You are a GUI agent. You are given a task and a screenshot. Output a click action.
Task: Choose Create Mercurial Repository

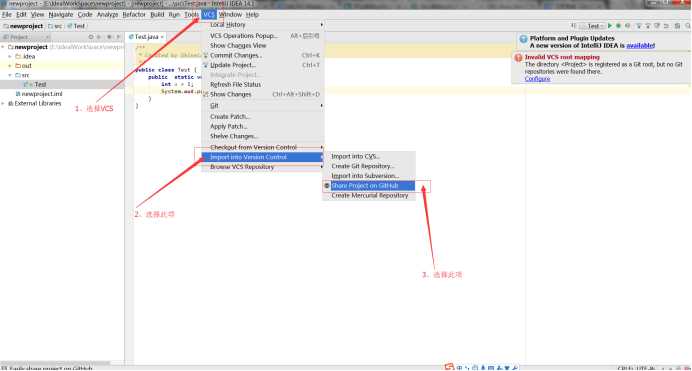coord(369,195)
